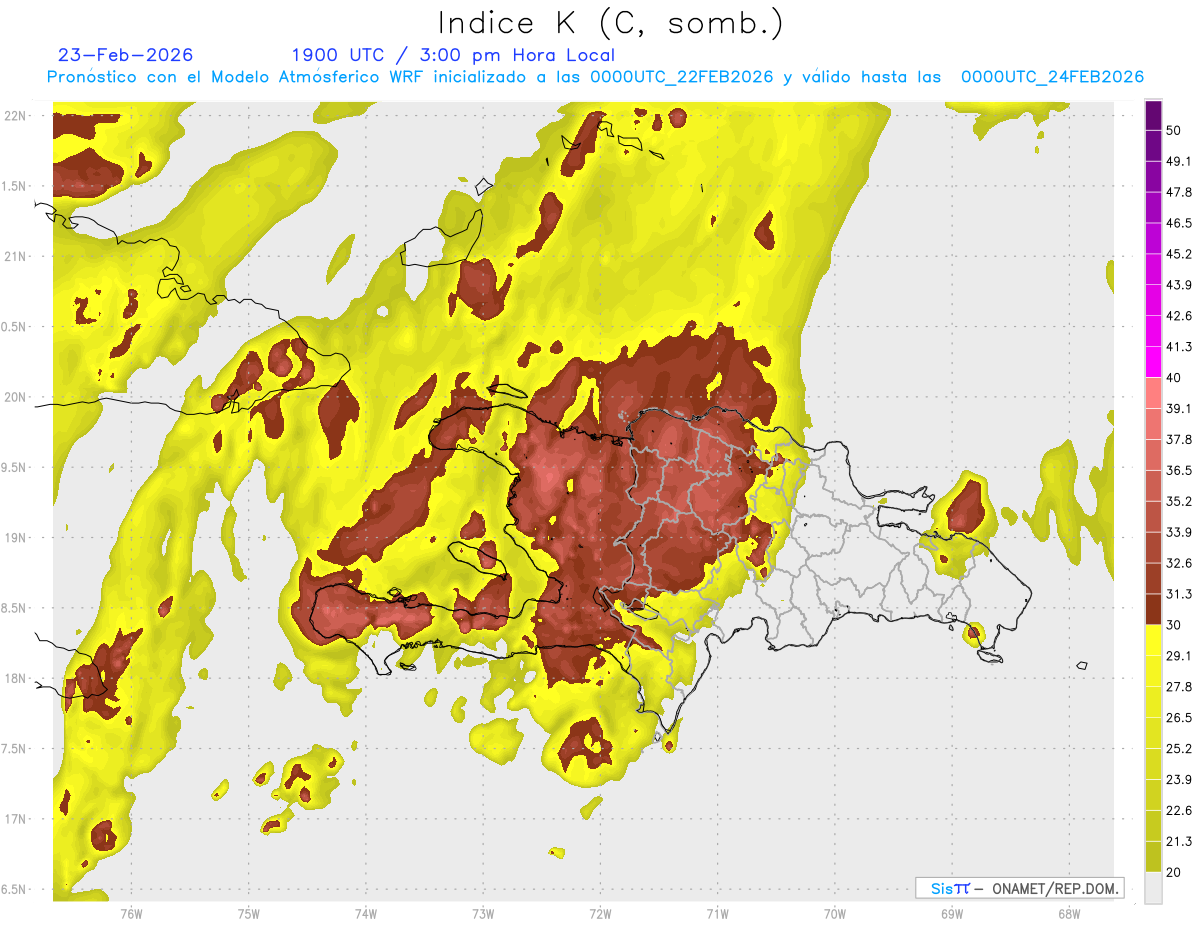Click the latitude axis label '18N'
Viewport: 1200px width, 927px height.
click(17, 679)
